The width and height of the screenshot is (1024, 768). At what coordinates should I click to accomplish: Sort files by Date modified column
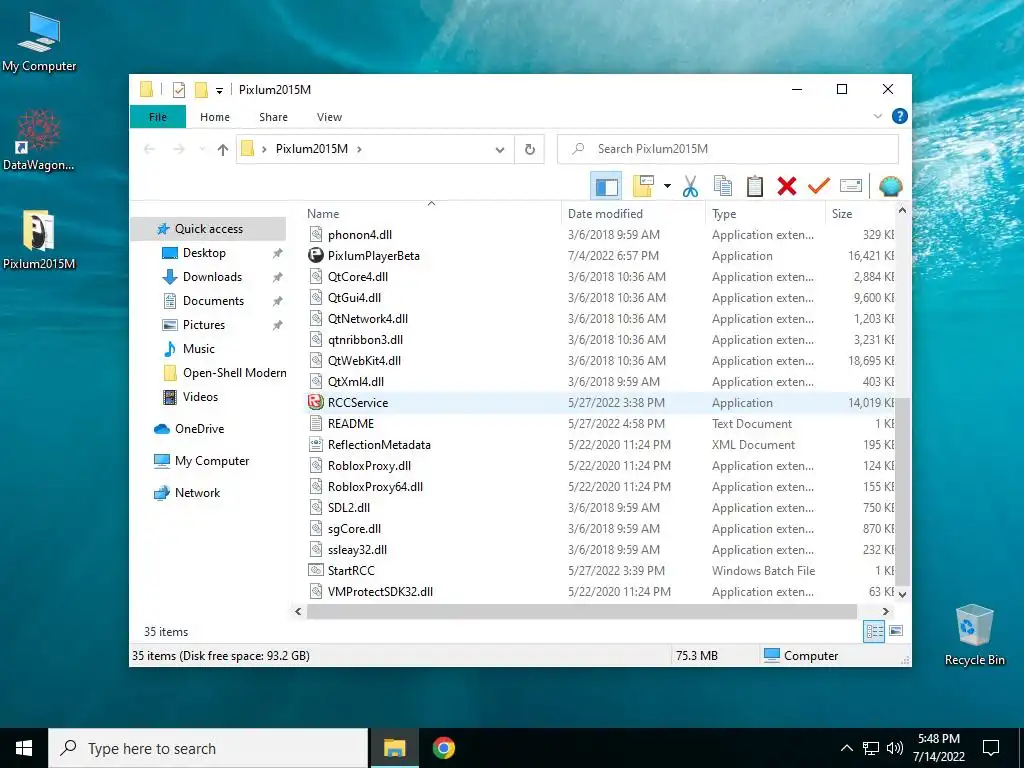pyautogui.click(x=633, y=214)
